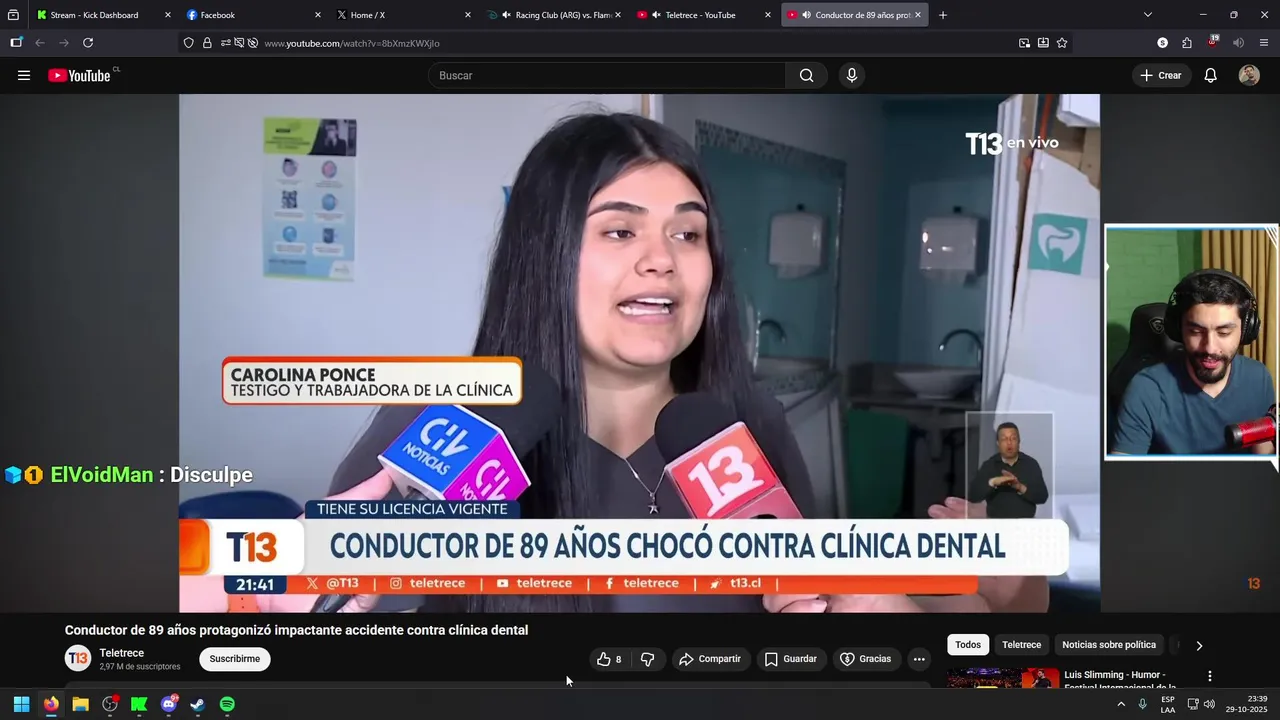Image resolution: width=1280 pixels, height=720 pixels.
Task: Dislike the video with thumbs down
Action: pyautogui.click(x=647, y=659)
